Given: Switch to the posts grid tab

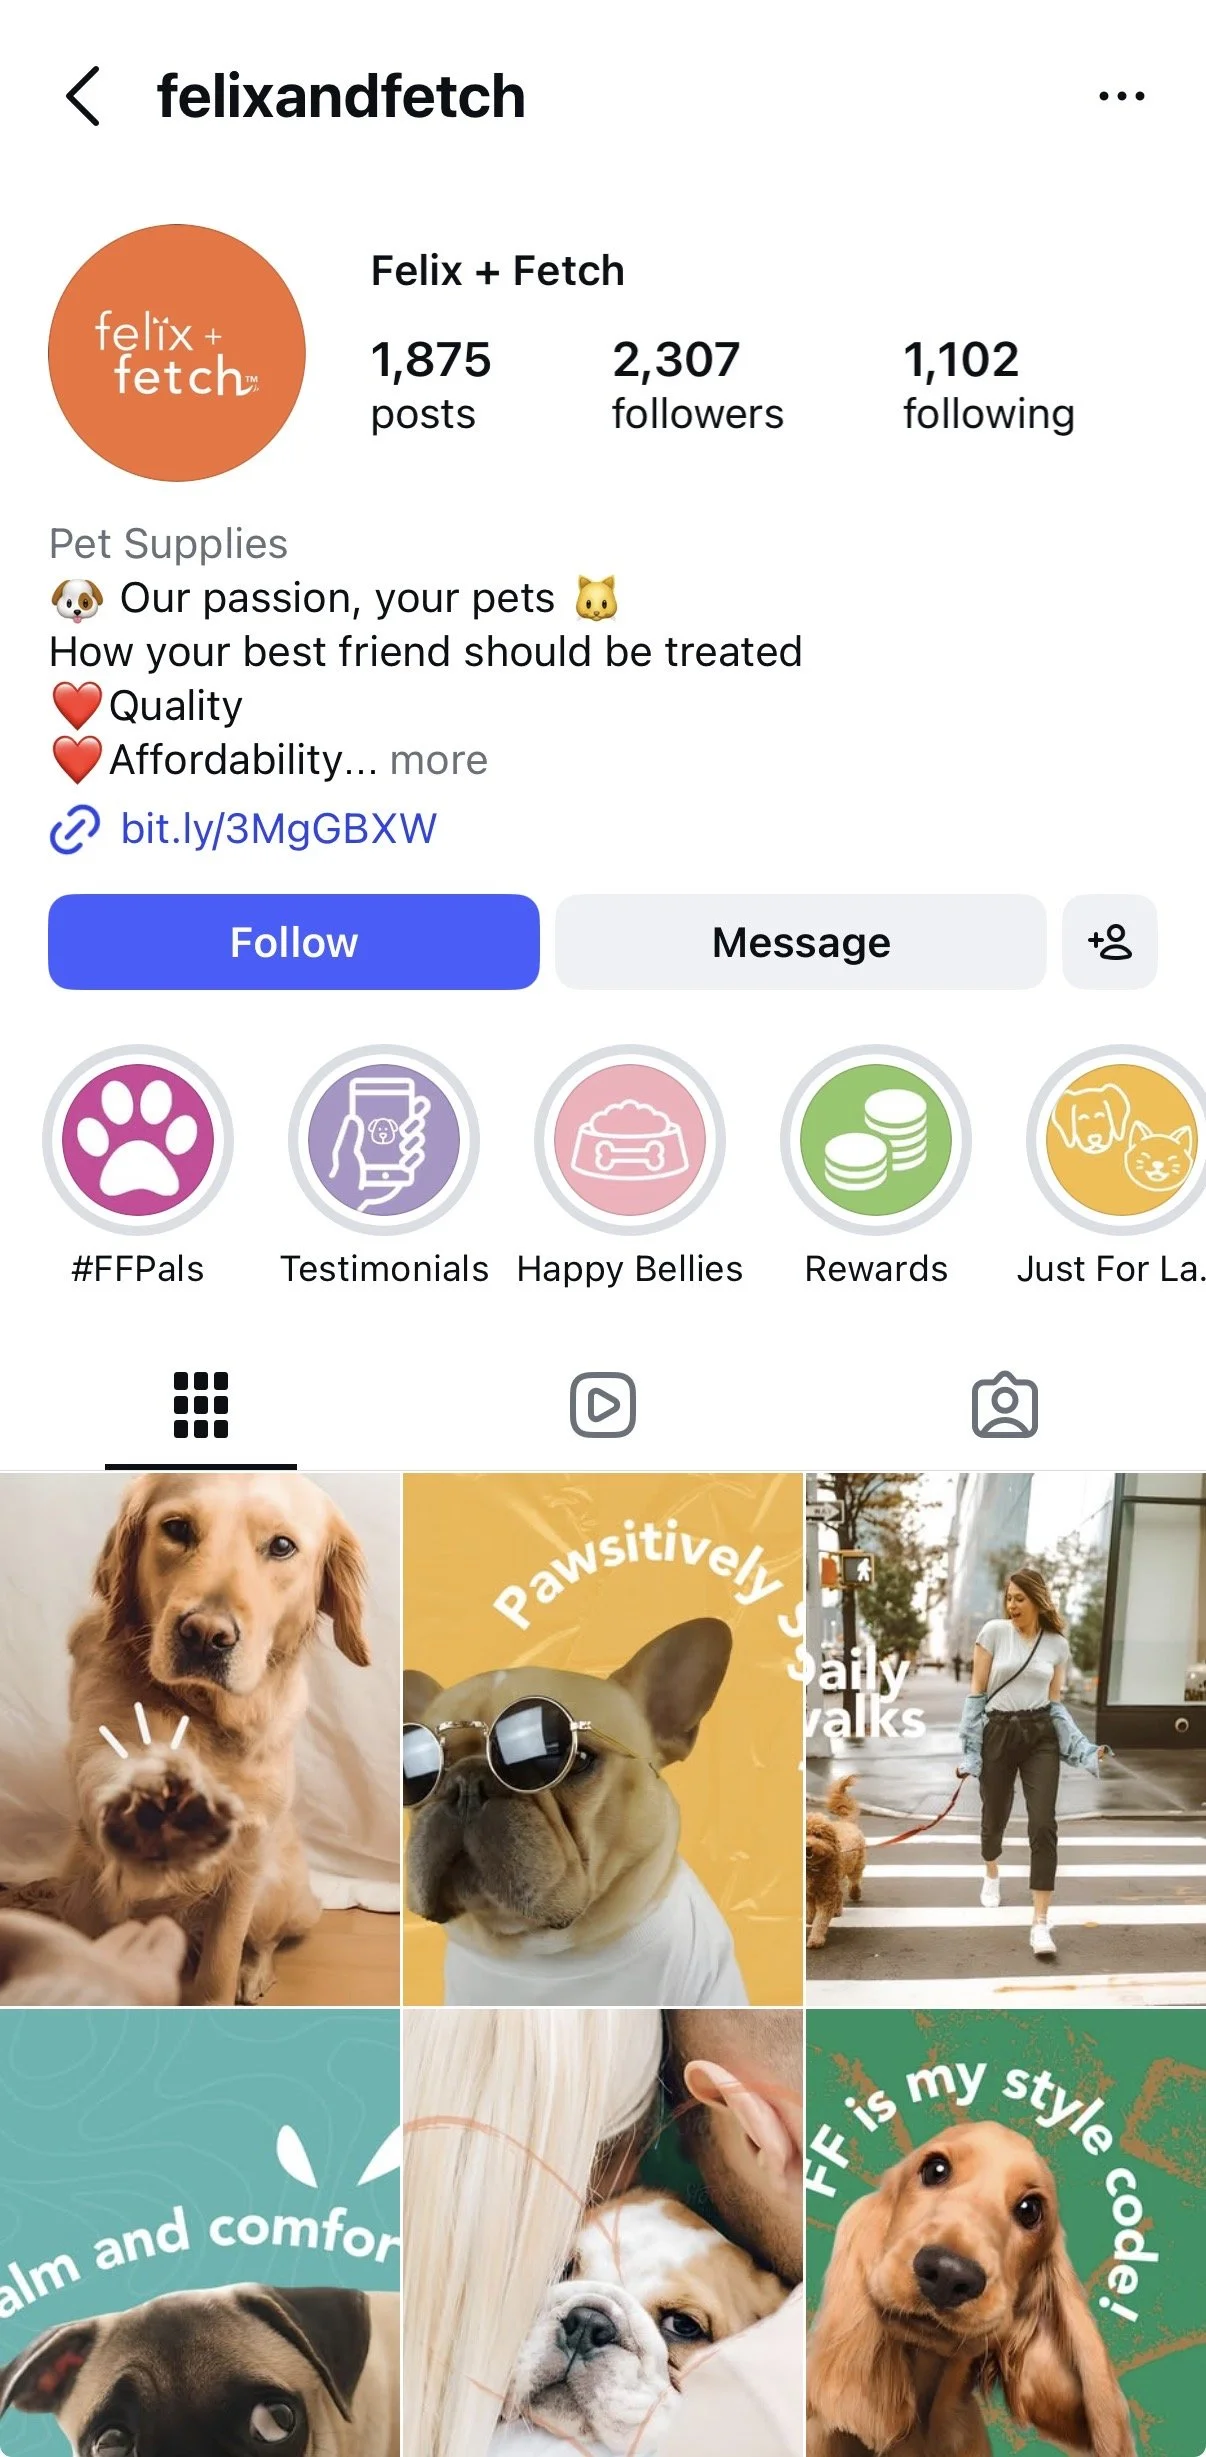Looking at the screenshot, I should (201, 1405).
